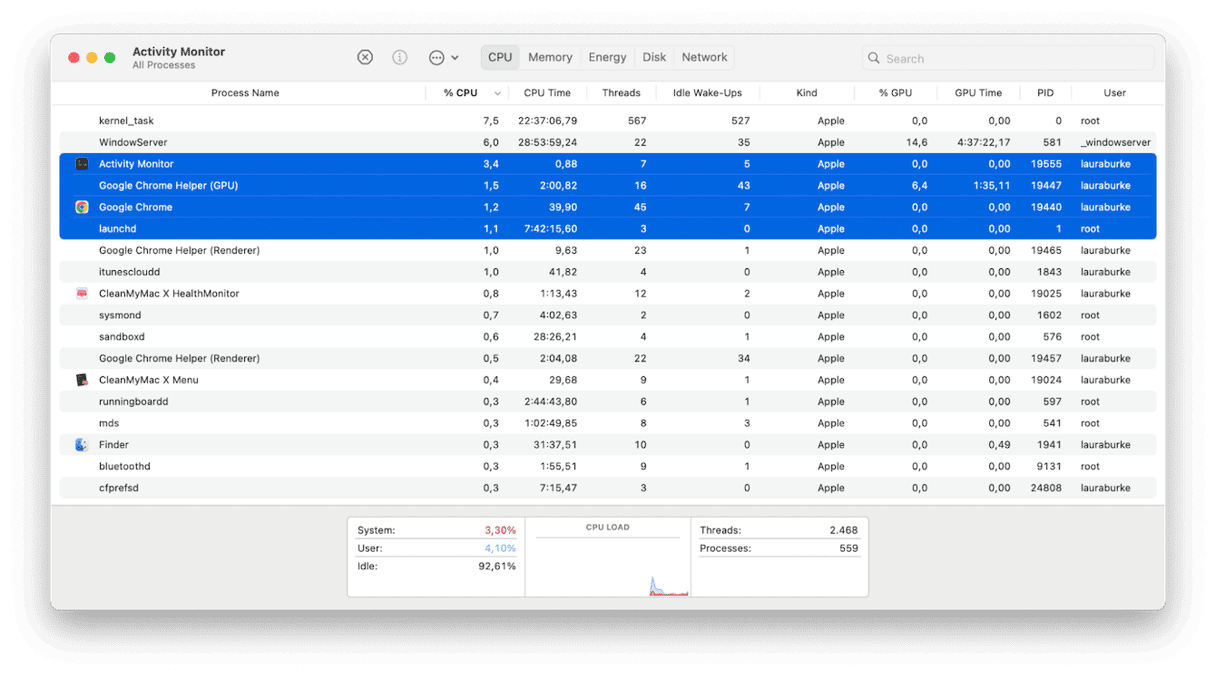Open the Network tab

coord(703,57)
